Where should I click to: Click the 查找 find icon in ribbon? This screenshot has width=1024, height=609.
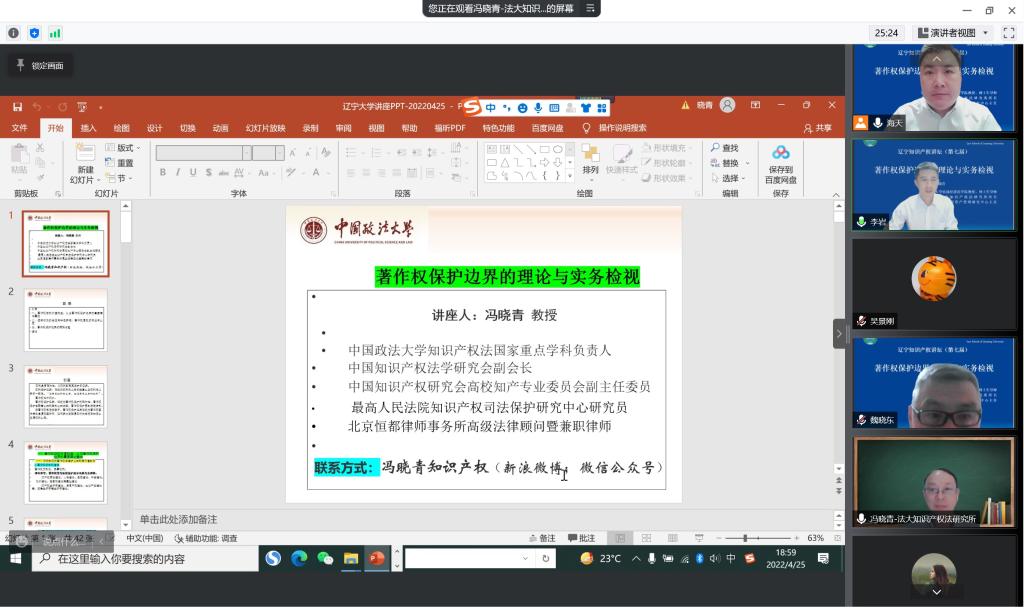pyautogui.click(x=716, y=148)
